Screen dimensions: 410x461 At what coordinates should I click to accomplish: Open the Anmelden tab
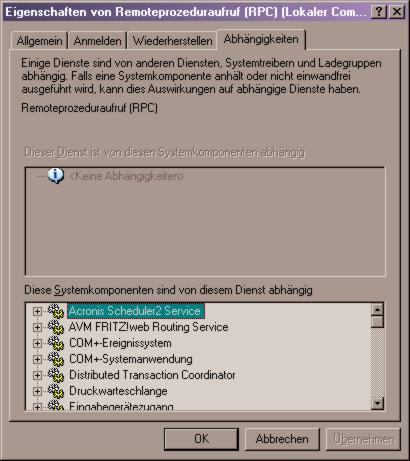(97, 41)
